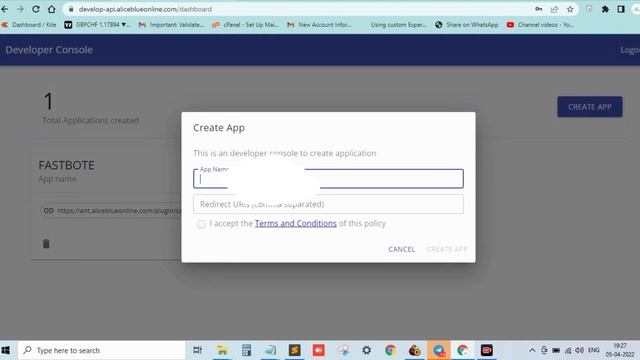Click the battery tray icon

pyautogui.click(x=556, y=351)
